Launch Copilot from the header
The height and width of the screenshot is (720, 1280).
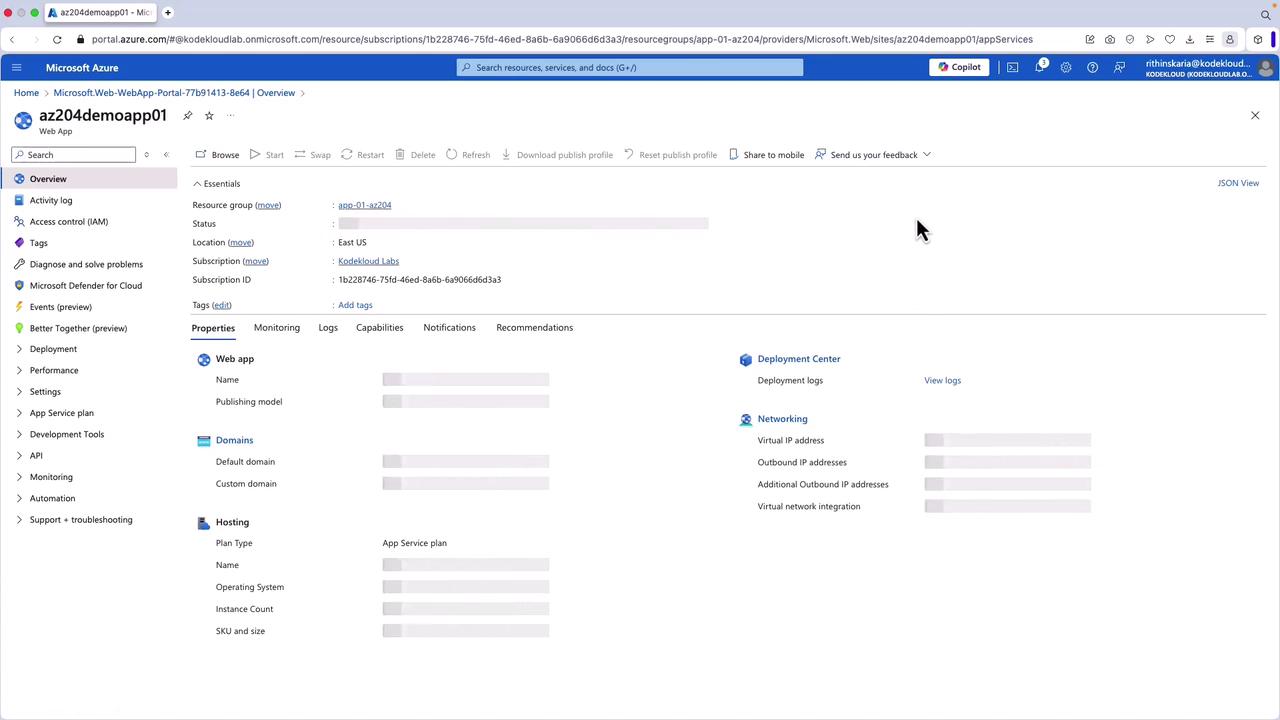[958, 67]
